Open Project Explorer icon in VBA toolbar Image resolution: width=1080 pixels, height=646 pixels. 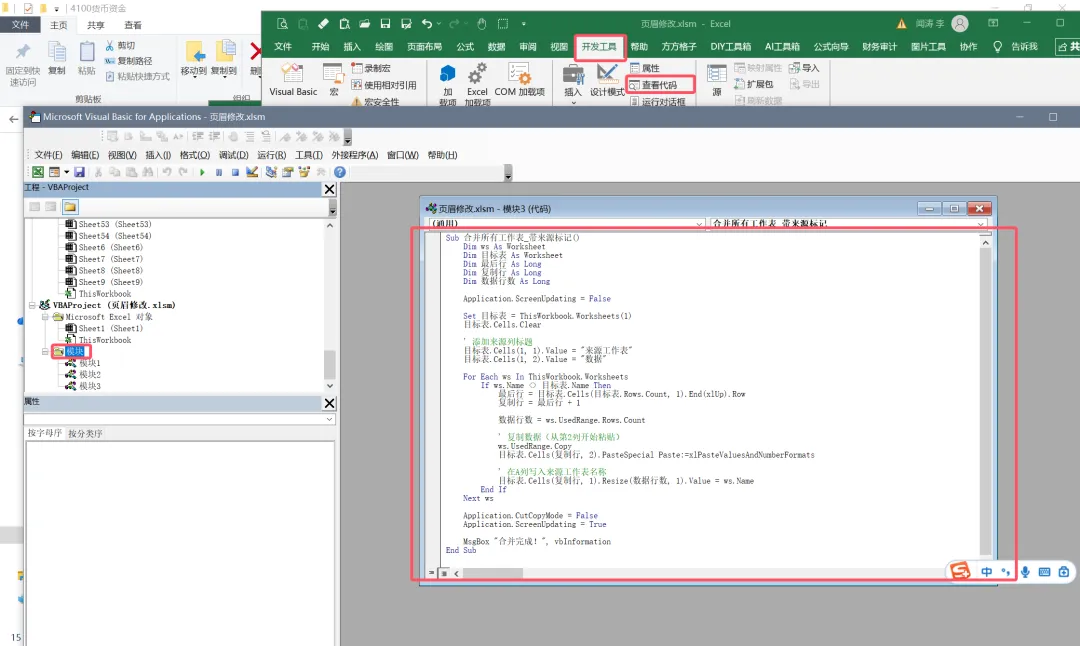(x=271, y=172)
